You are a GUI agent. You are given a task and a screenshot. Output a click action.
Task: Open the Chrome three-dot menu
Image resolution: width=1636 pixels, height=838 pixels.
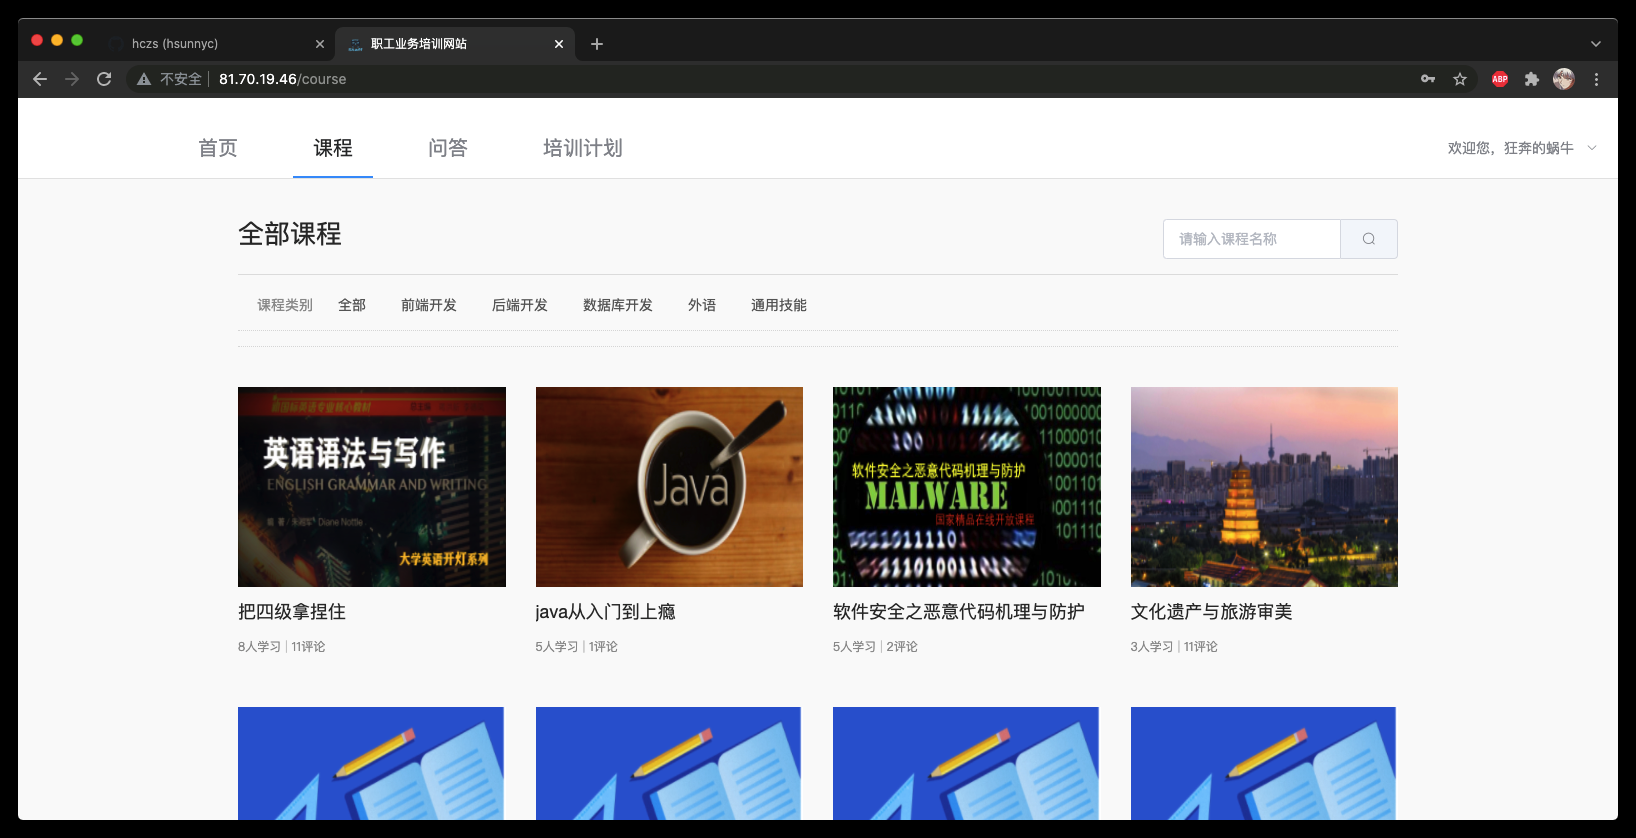click(x=1596, y=79)
